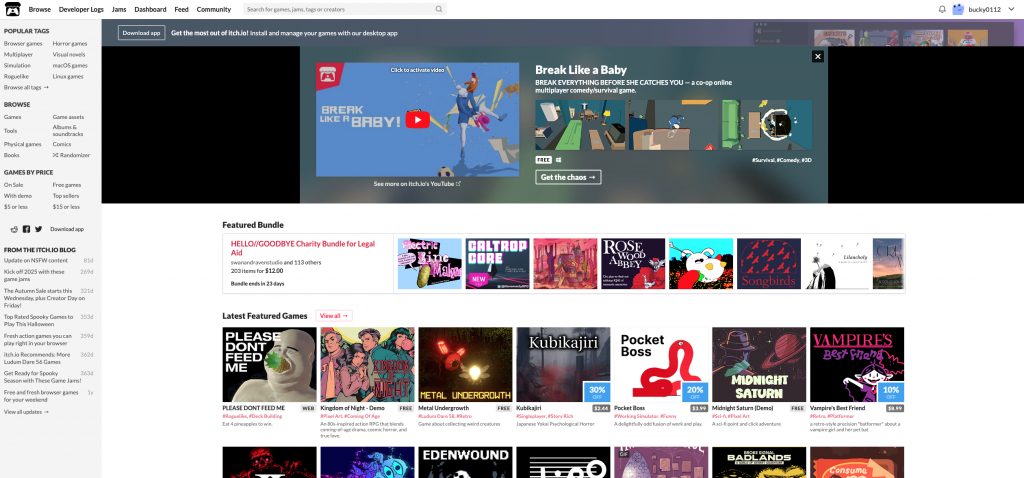Open Pocket Boss game cover
This screenshot has height=478, width=1024.
tap(662, 364)
